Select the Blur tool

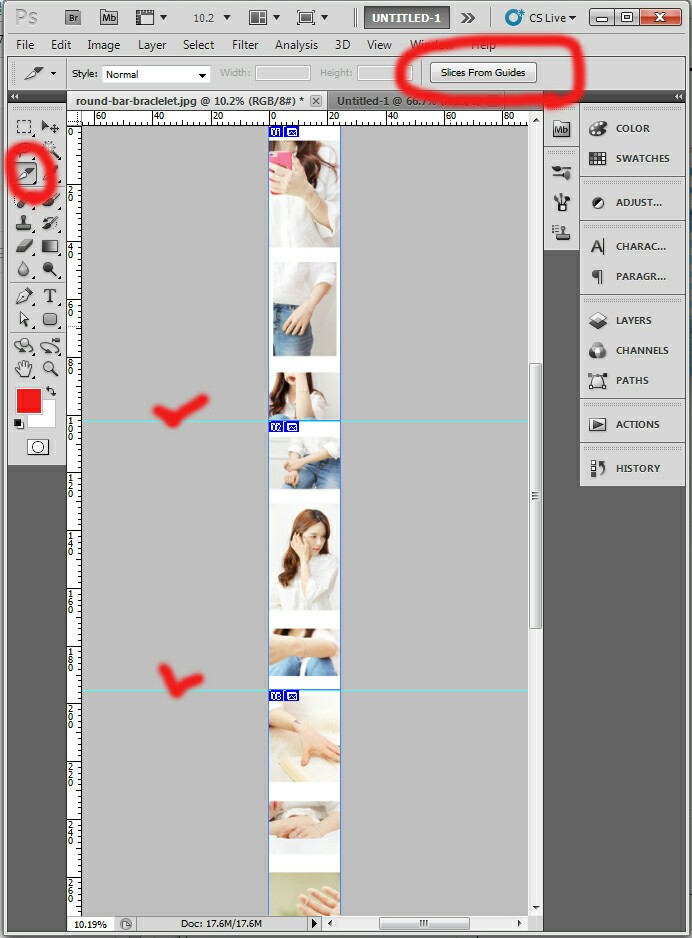24,269
